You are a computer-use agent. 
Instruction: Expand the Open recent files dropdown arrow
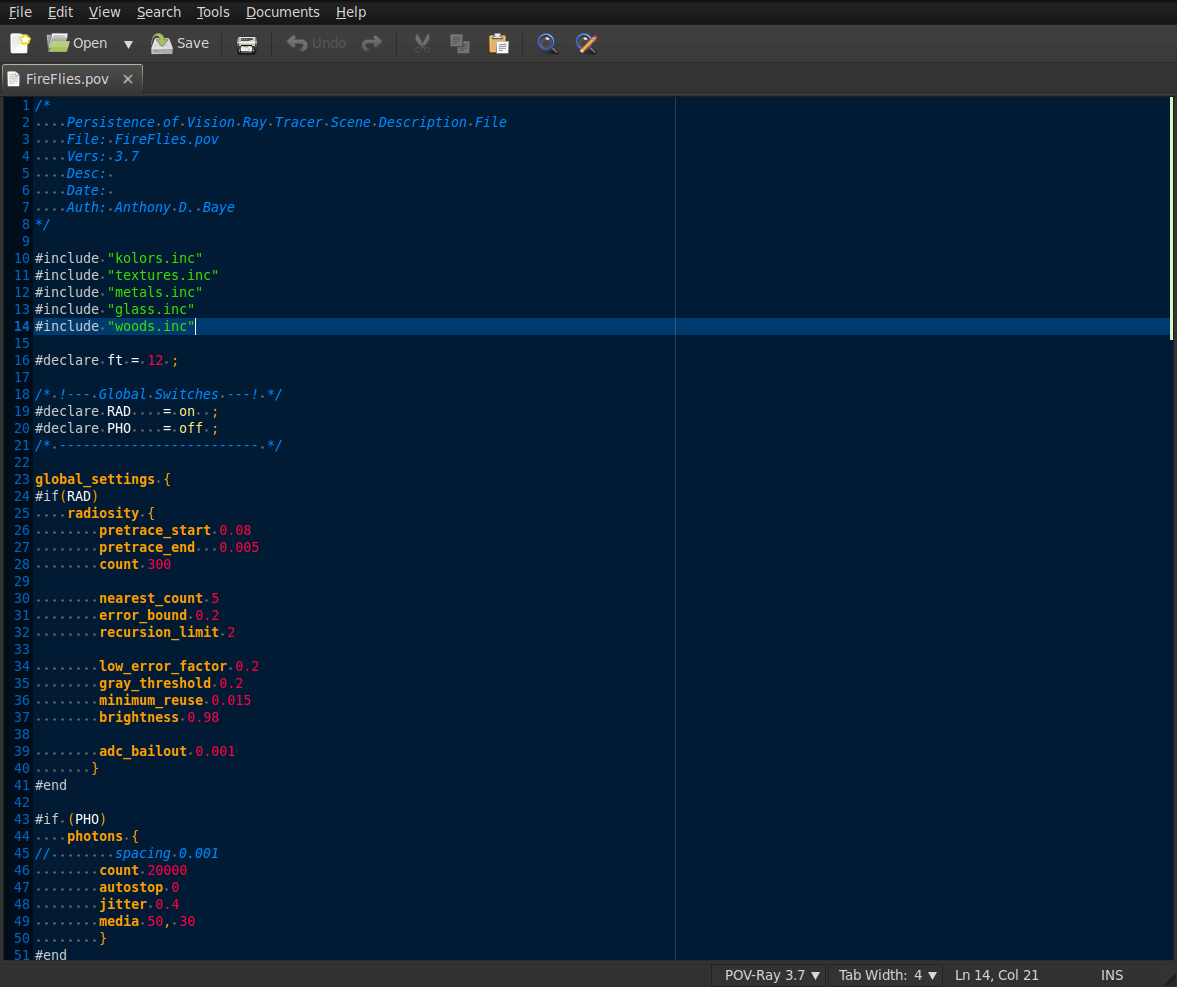pos(128,44)
